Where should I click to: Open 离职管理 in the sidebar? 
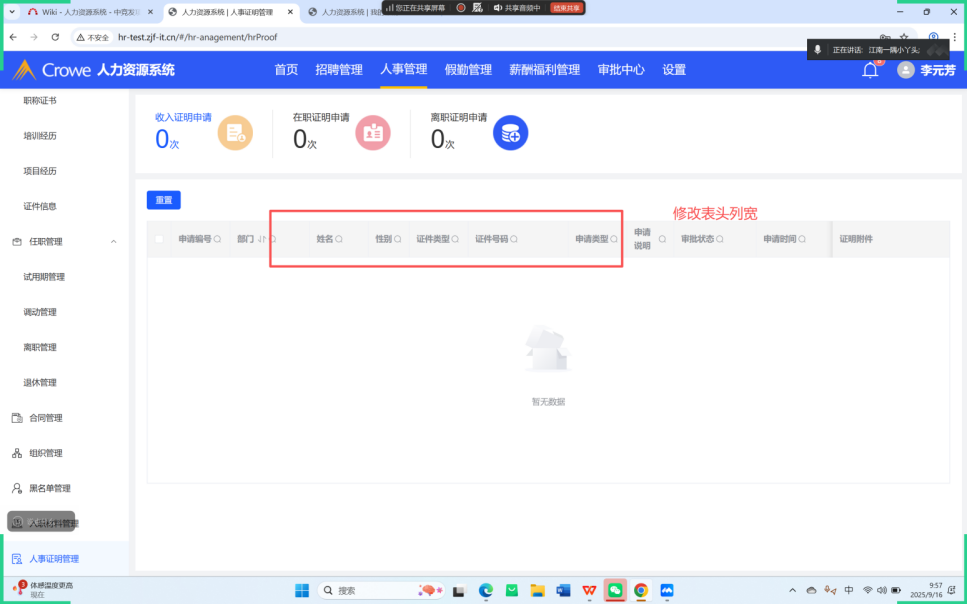tap(40, 347)
